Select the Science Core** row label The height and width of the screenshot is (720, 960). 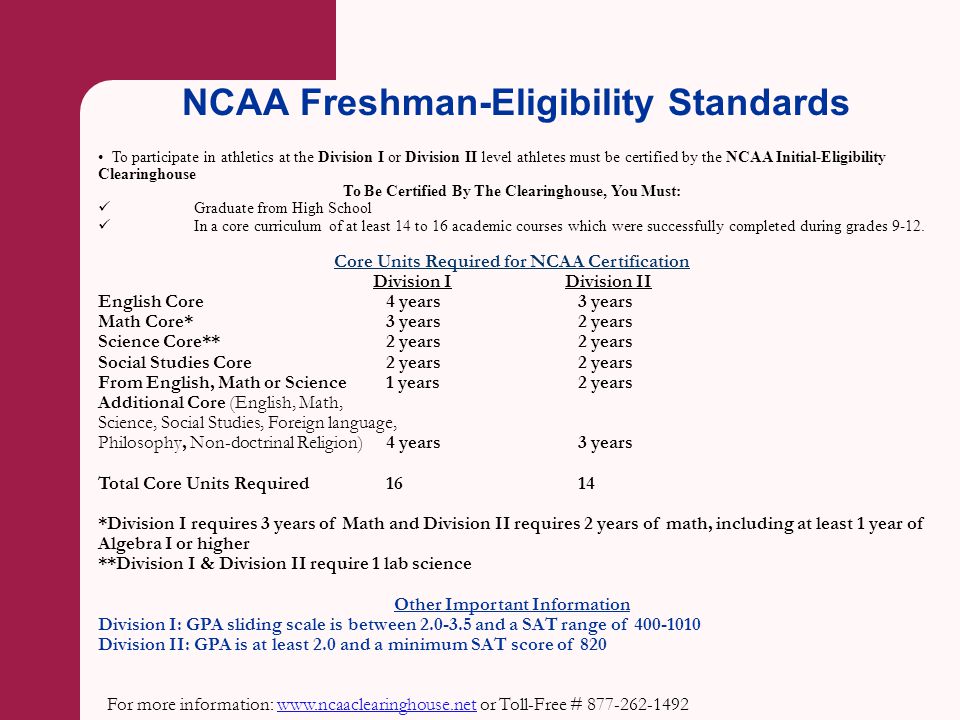(x=159, y=342)
